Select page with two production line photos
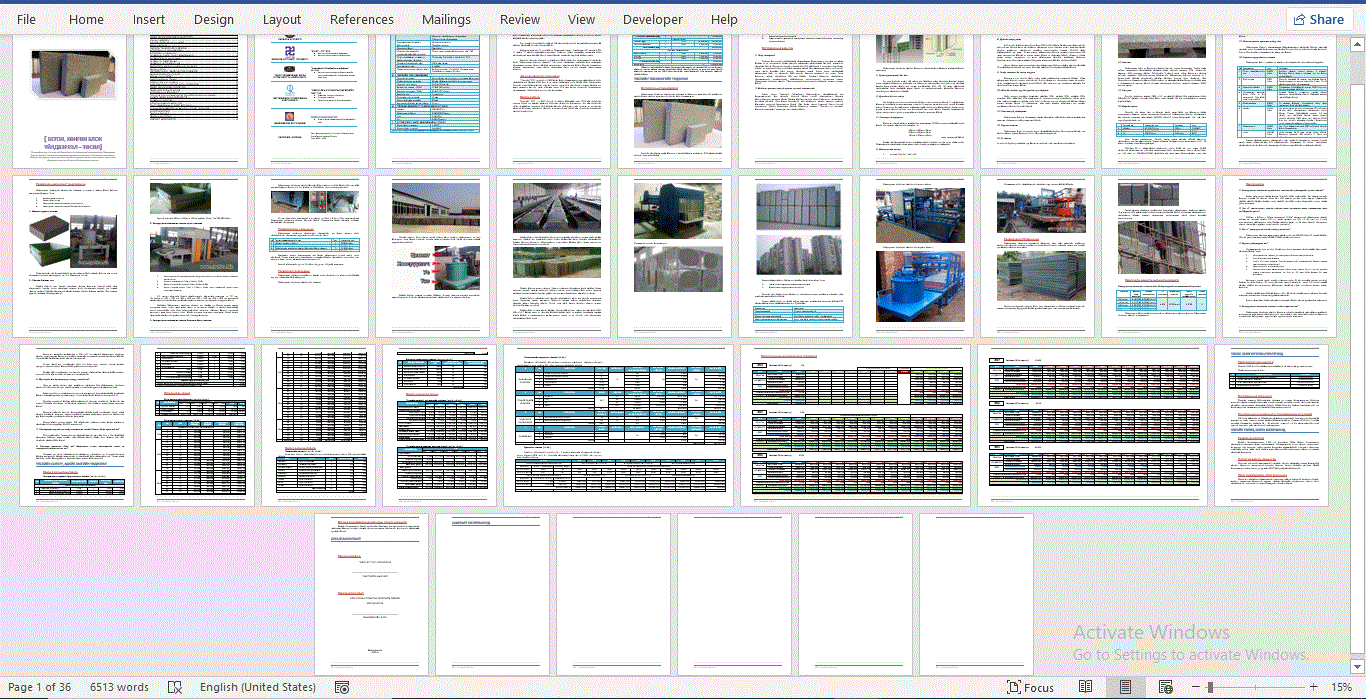This screenshot has width=1366, height=699. [x=554, y=257]
